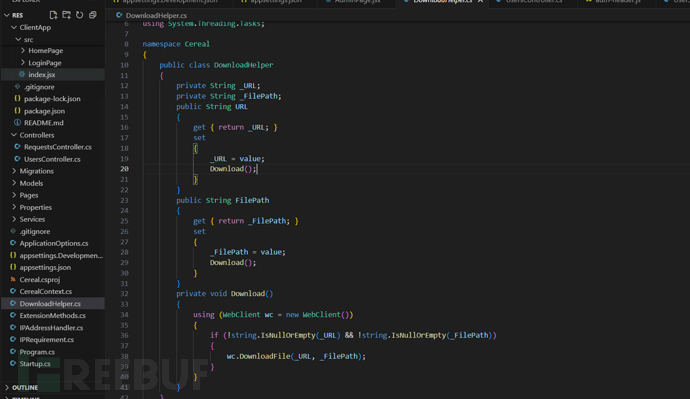Screen dimensions: 690x399
Task: Click 'private void Download()' method signature
Action: point(224,294)
